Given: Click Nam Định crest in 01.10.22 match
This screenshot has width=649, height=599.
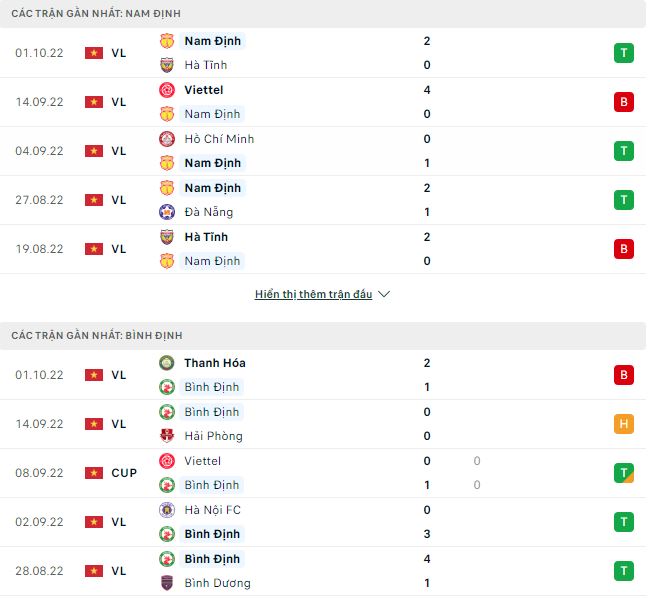Looking at the screenshot, I should point(167,41).
